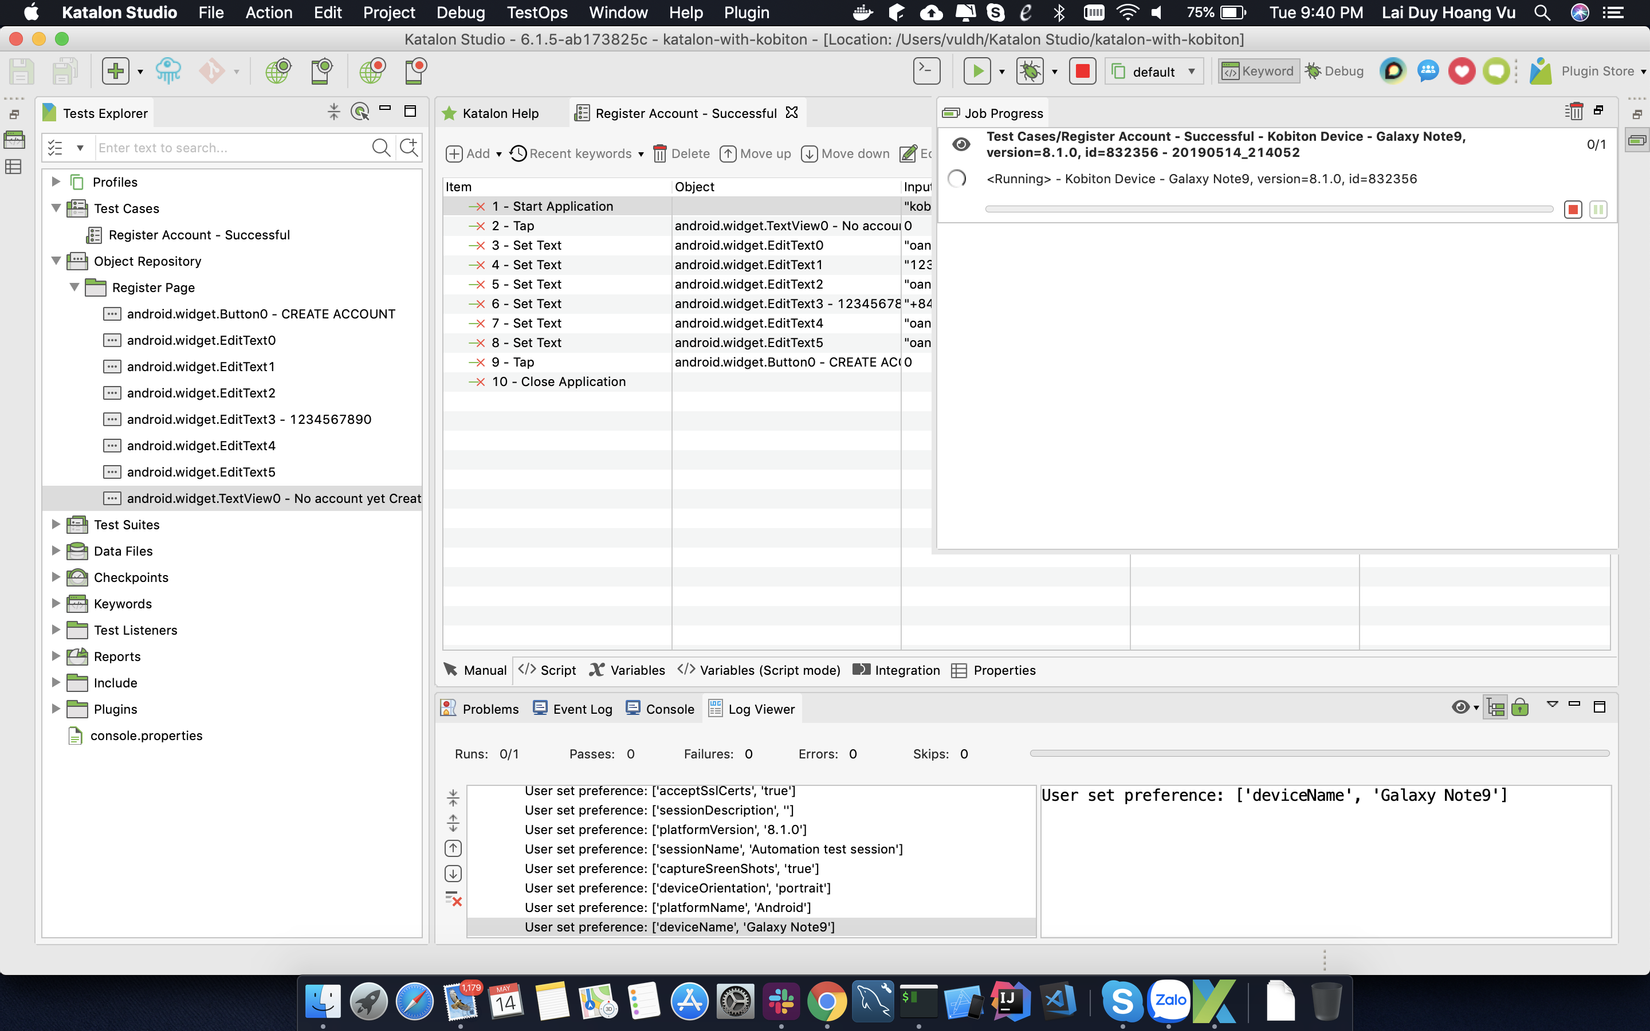
Task: Click the Move up button
Action: [756, 153]
